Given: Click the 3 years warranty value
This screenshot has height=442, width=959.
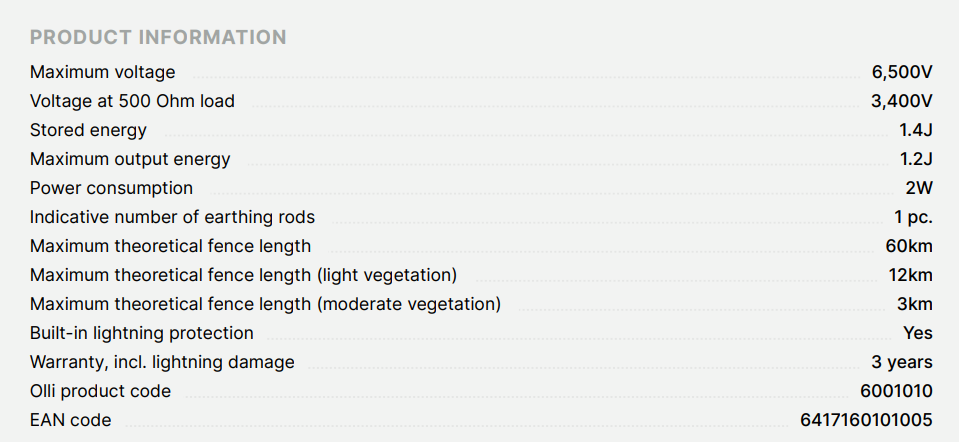Looking at the screenshot, I should [901, 362].
